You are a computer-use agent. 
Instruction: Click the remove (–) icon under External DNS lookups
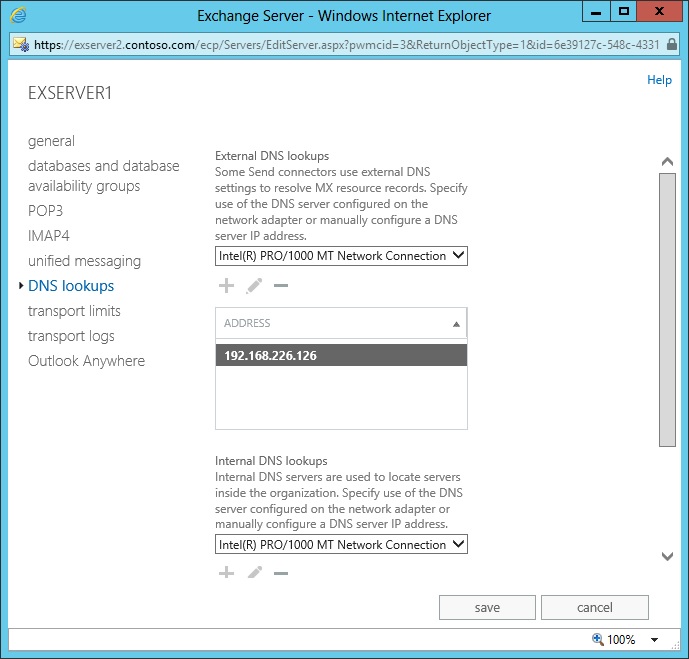click(x=281, y=287)
